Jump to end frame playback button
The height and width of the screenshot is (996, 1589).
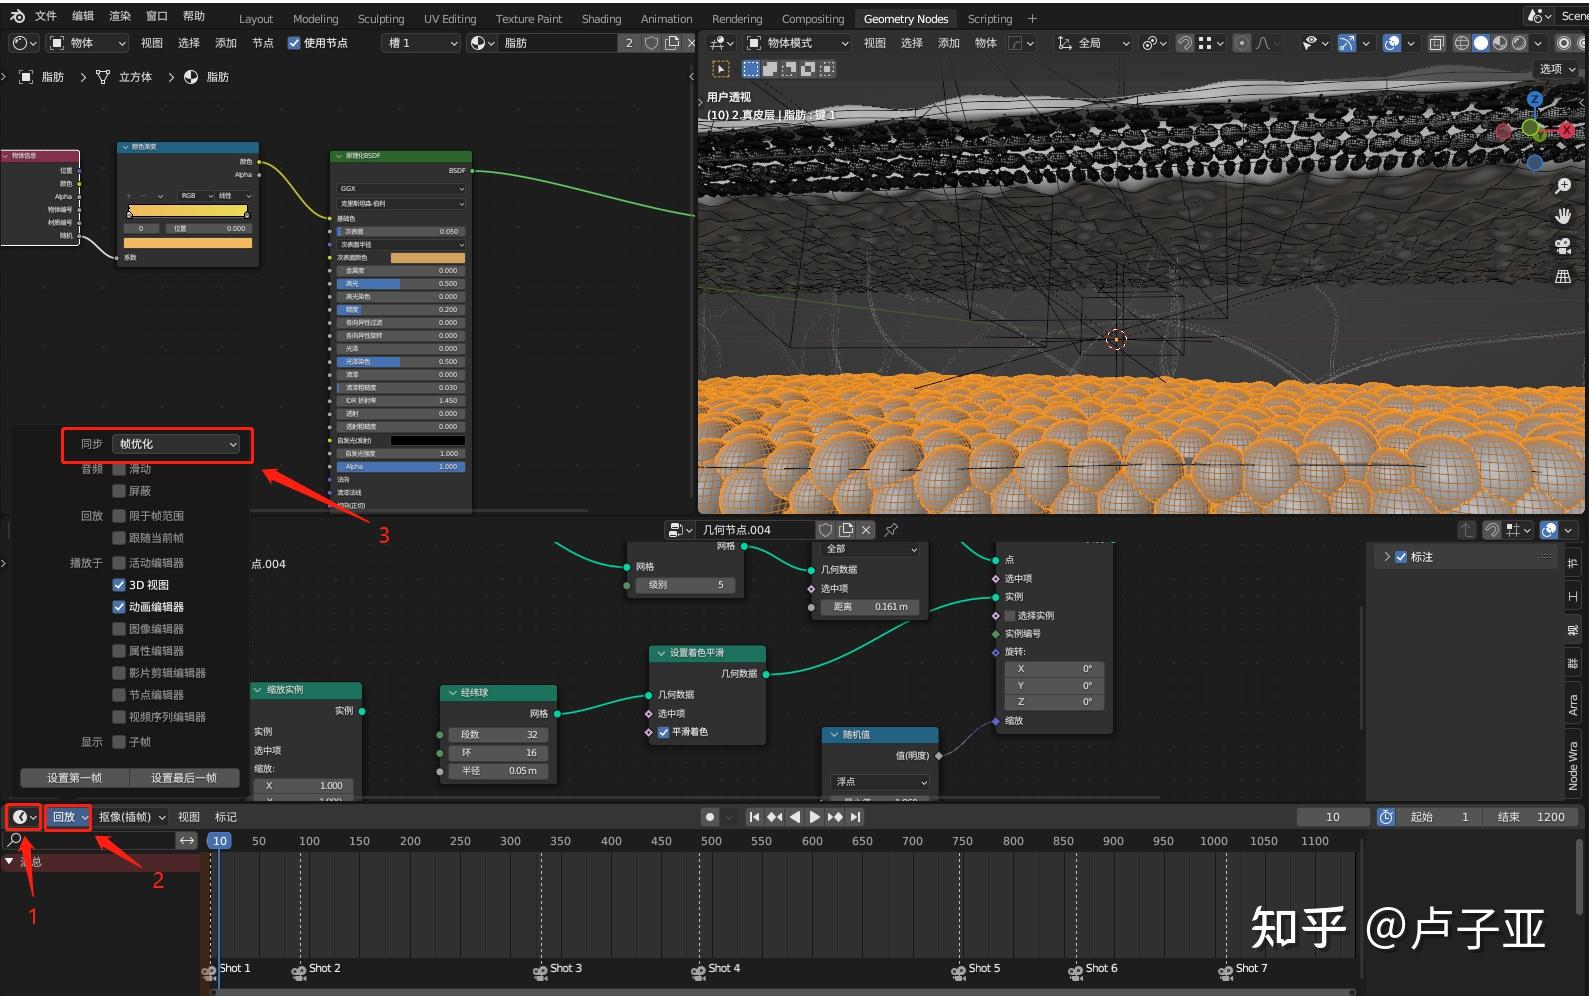pos(855,817)
